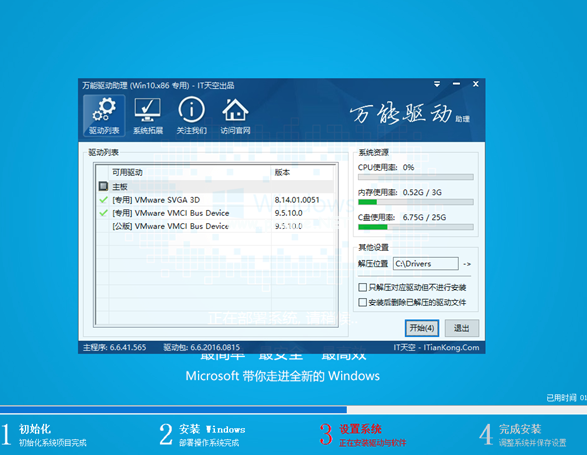
Task: Click installer step 4 完成安装
Action: point(523,435)
